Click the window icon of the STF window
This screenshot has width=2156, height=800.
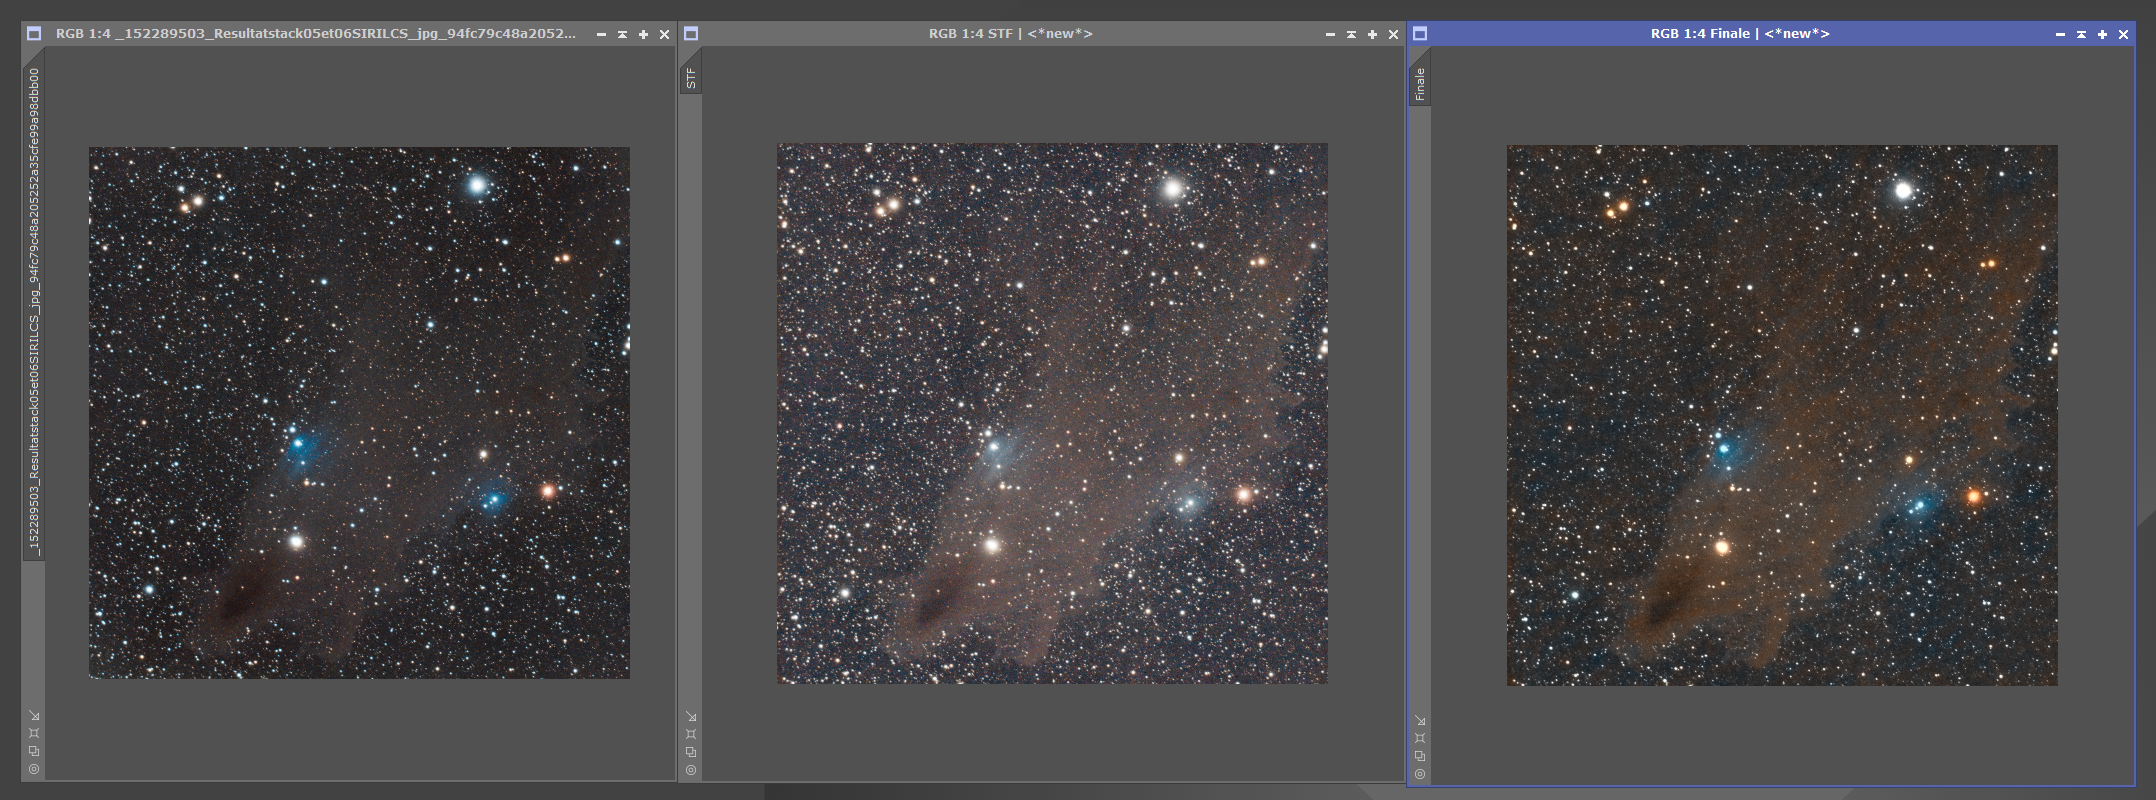tap(691, 34)
